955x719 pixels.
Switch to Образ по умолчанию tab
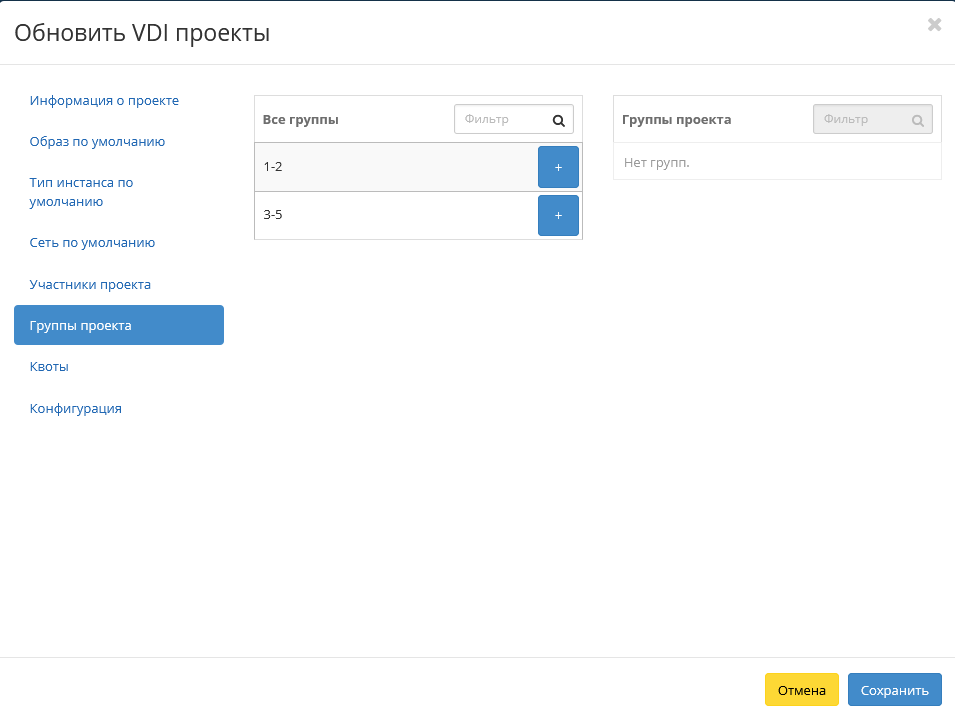[x=97, y=141]
